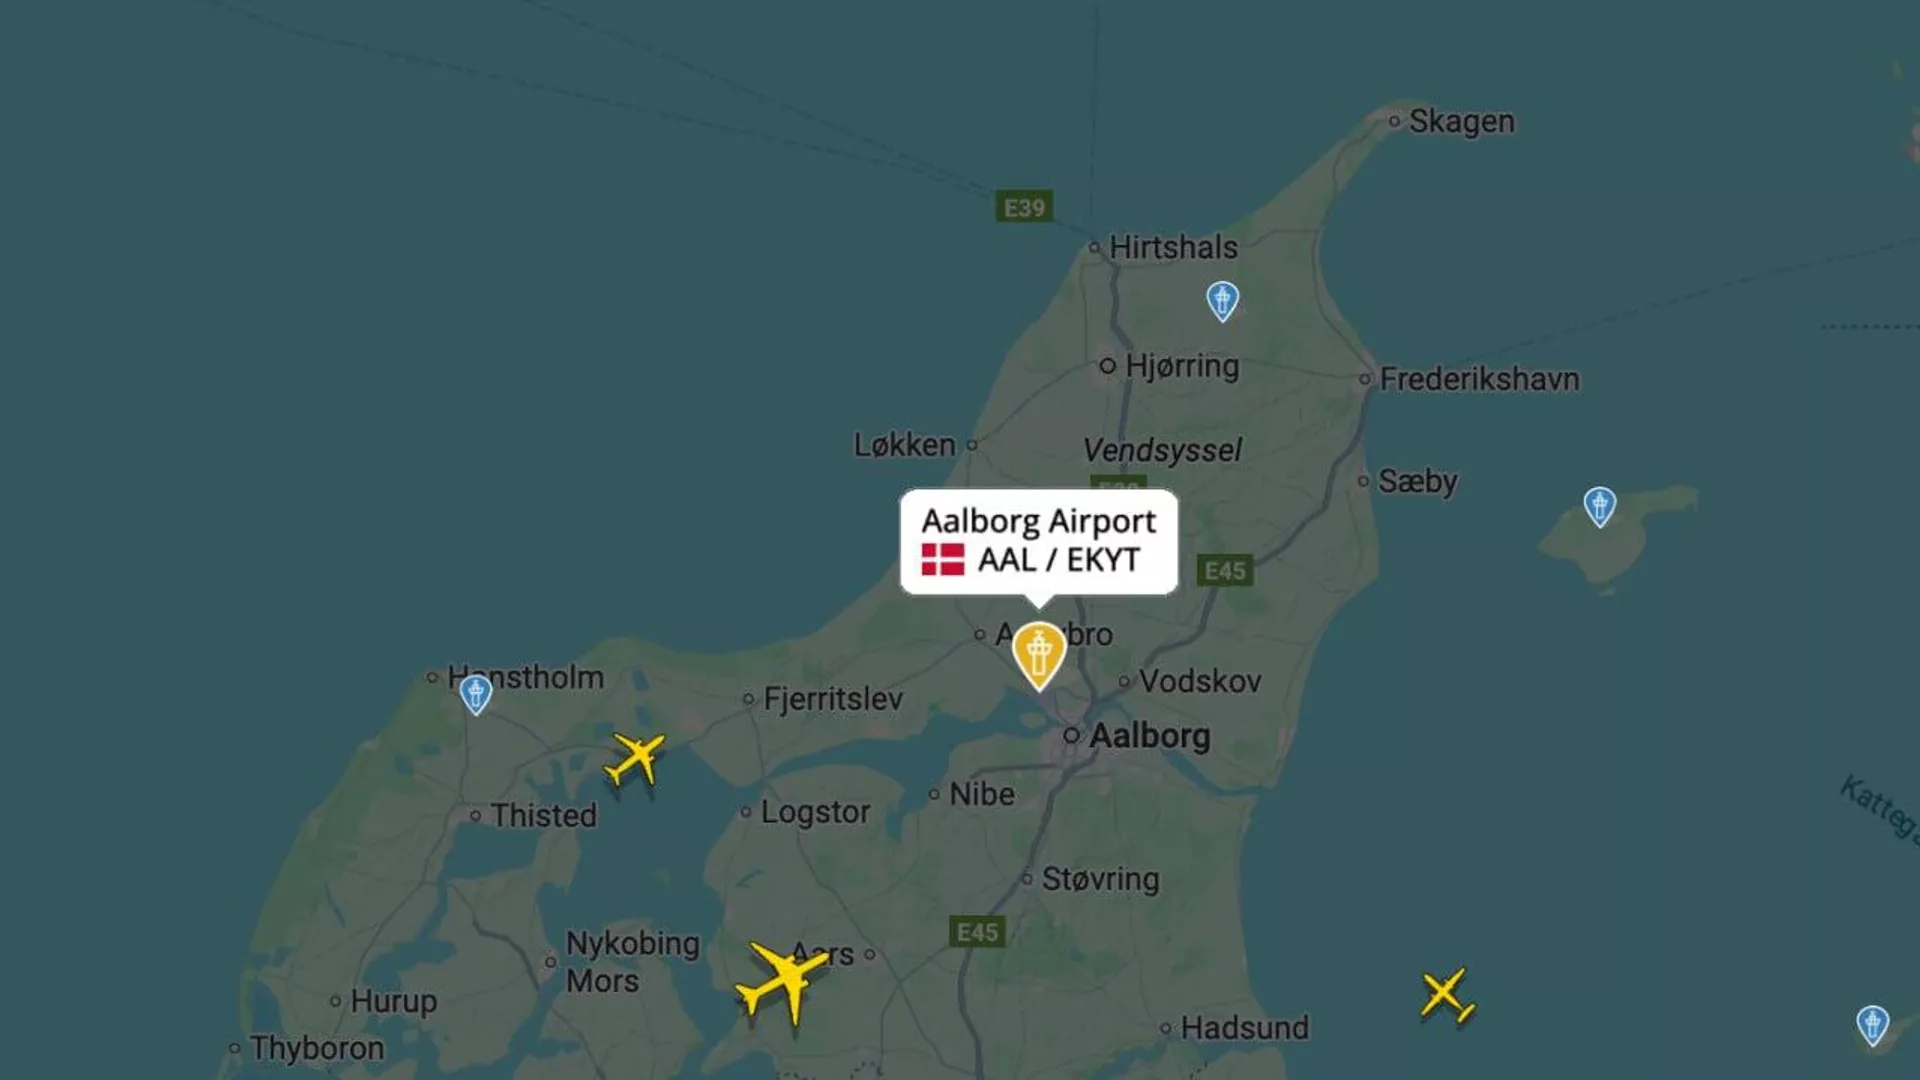Click the Vendsyssel region label
Image resolution: width=1920 pixels, height=1080 pixels.
pyautogui.click(x=1162, y=450)
